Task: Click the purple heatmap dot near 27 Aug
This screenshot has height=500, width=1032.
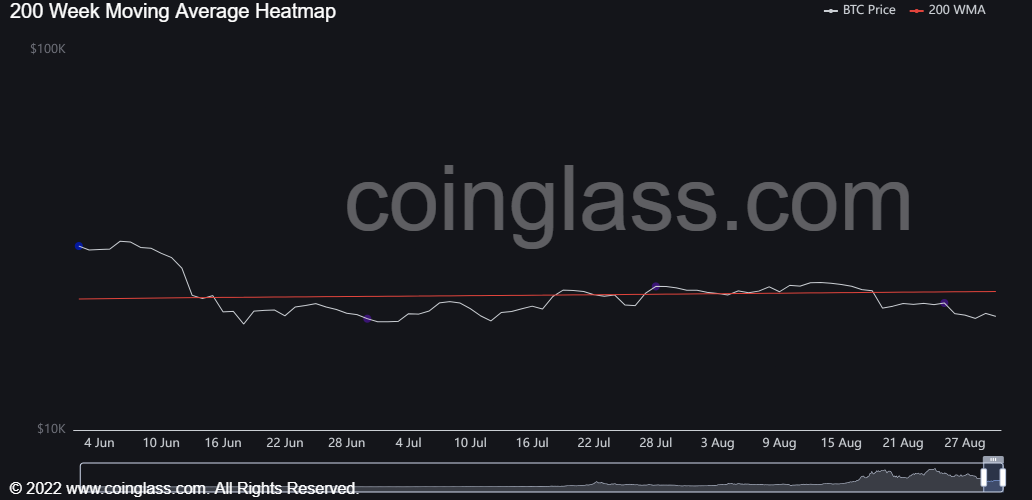Action: (x=944, y=302)
